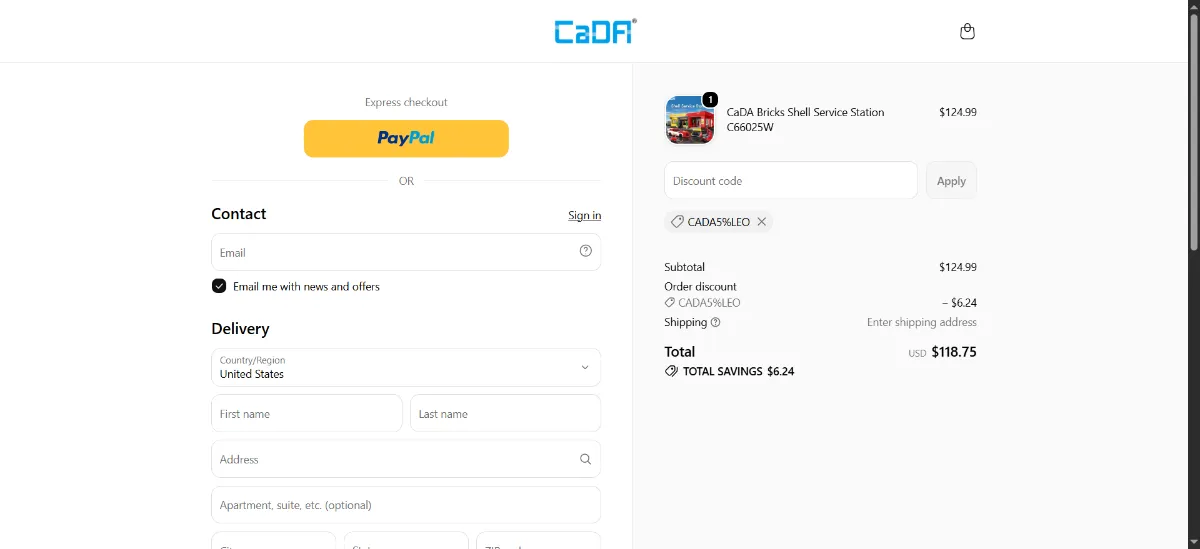Click the Enter shipping address text

click(922, 322)
